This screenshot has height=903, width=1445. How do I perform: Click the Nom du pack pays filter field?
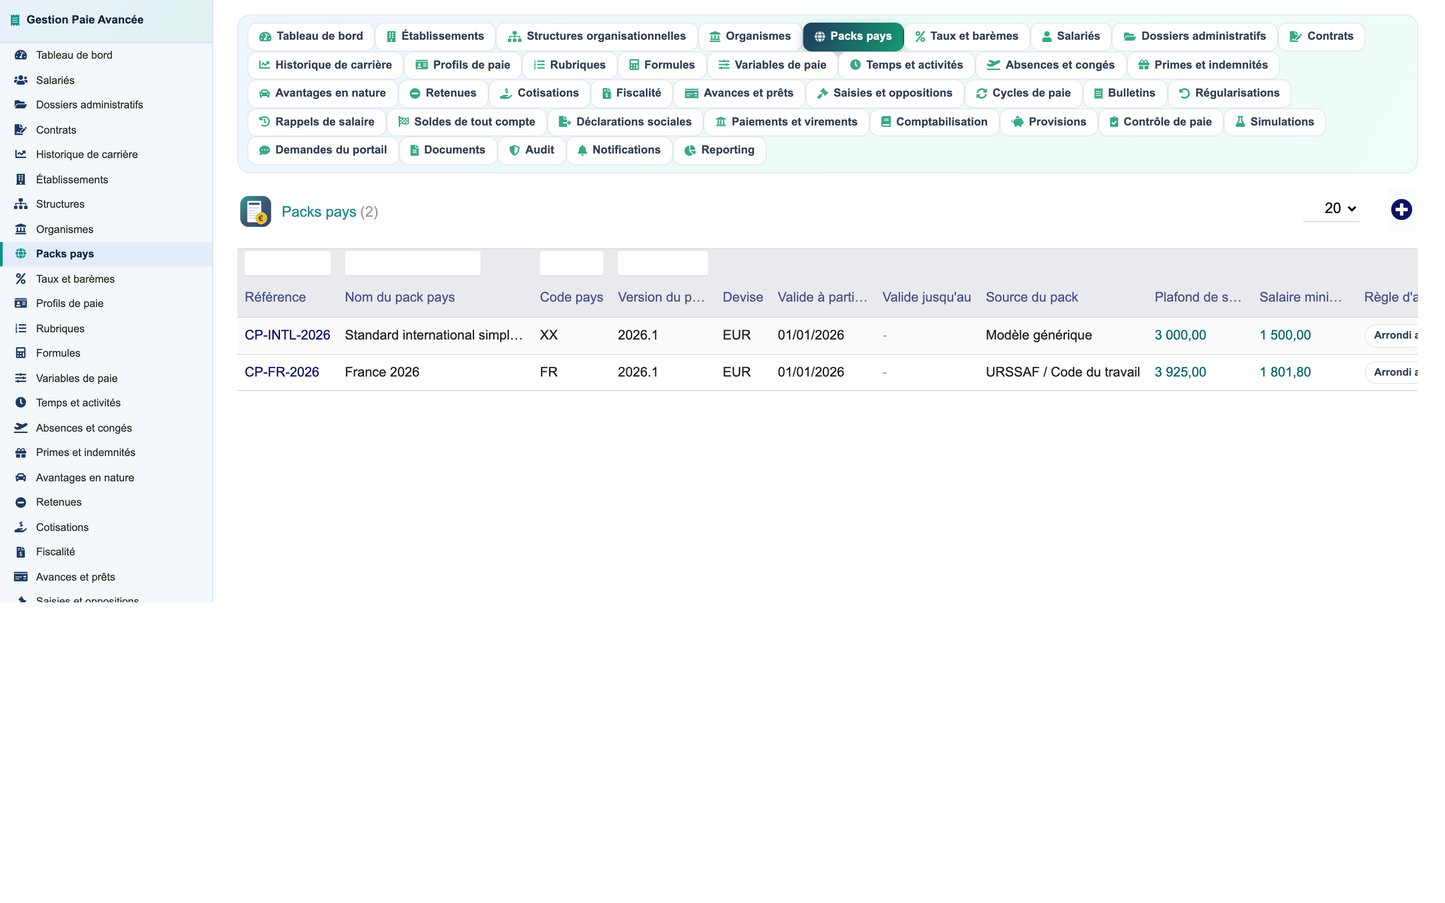point(412,263)
